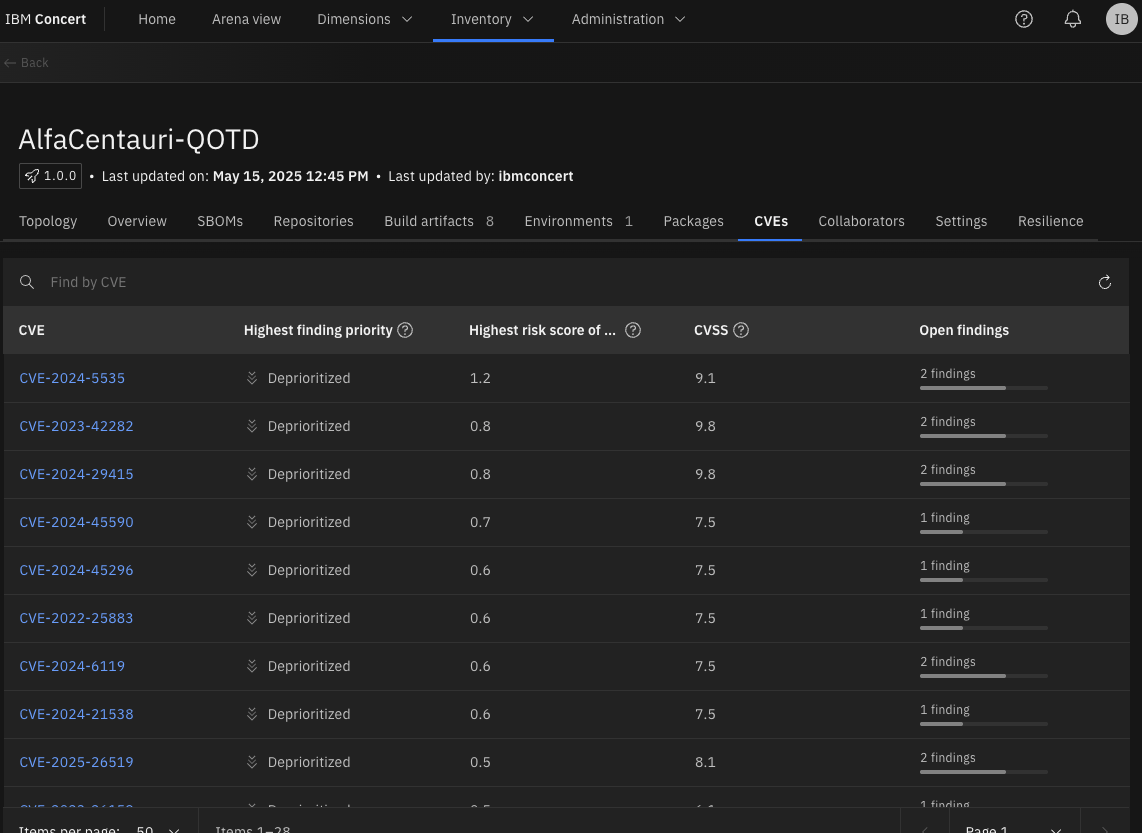Open the IB user avatar menu
Viewport: 1142px width, 833px height.
(1122, 20)
